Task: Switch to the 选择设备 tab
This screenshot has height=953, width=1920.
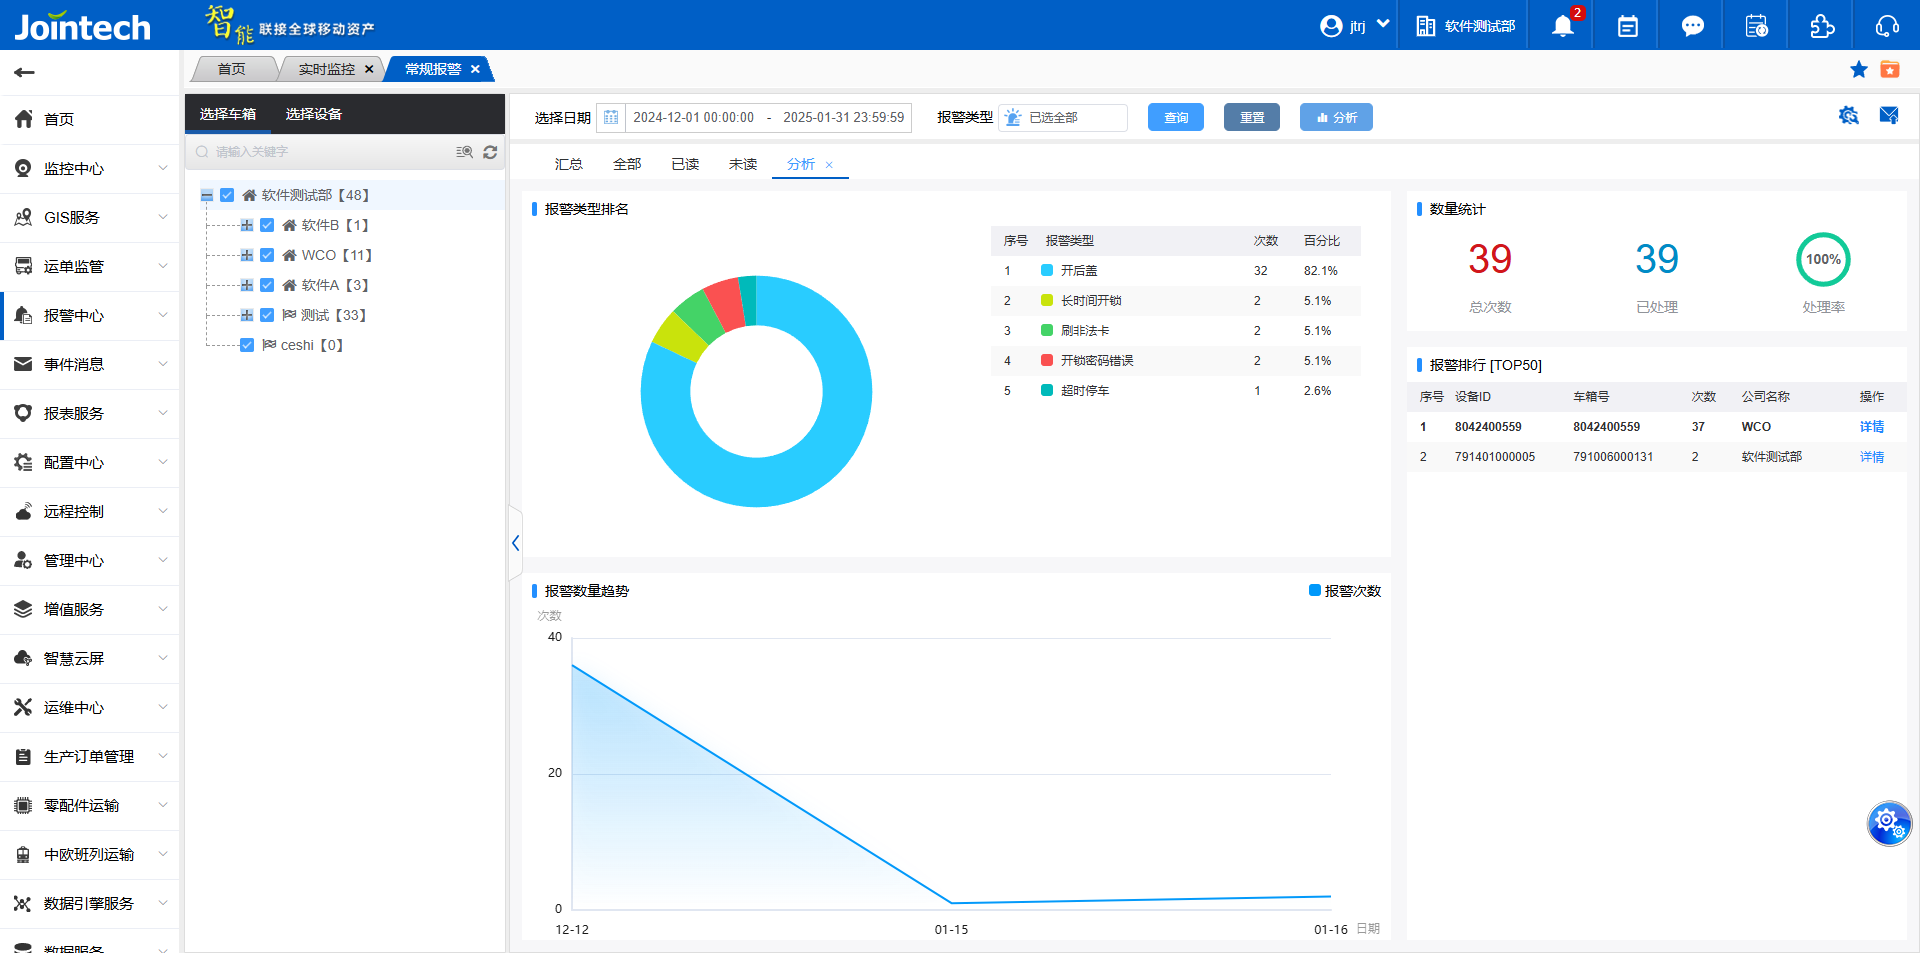Action: 313,114
